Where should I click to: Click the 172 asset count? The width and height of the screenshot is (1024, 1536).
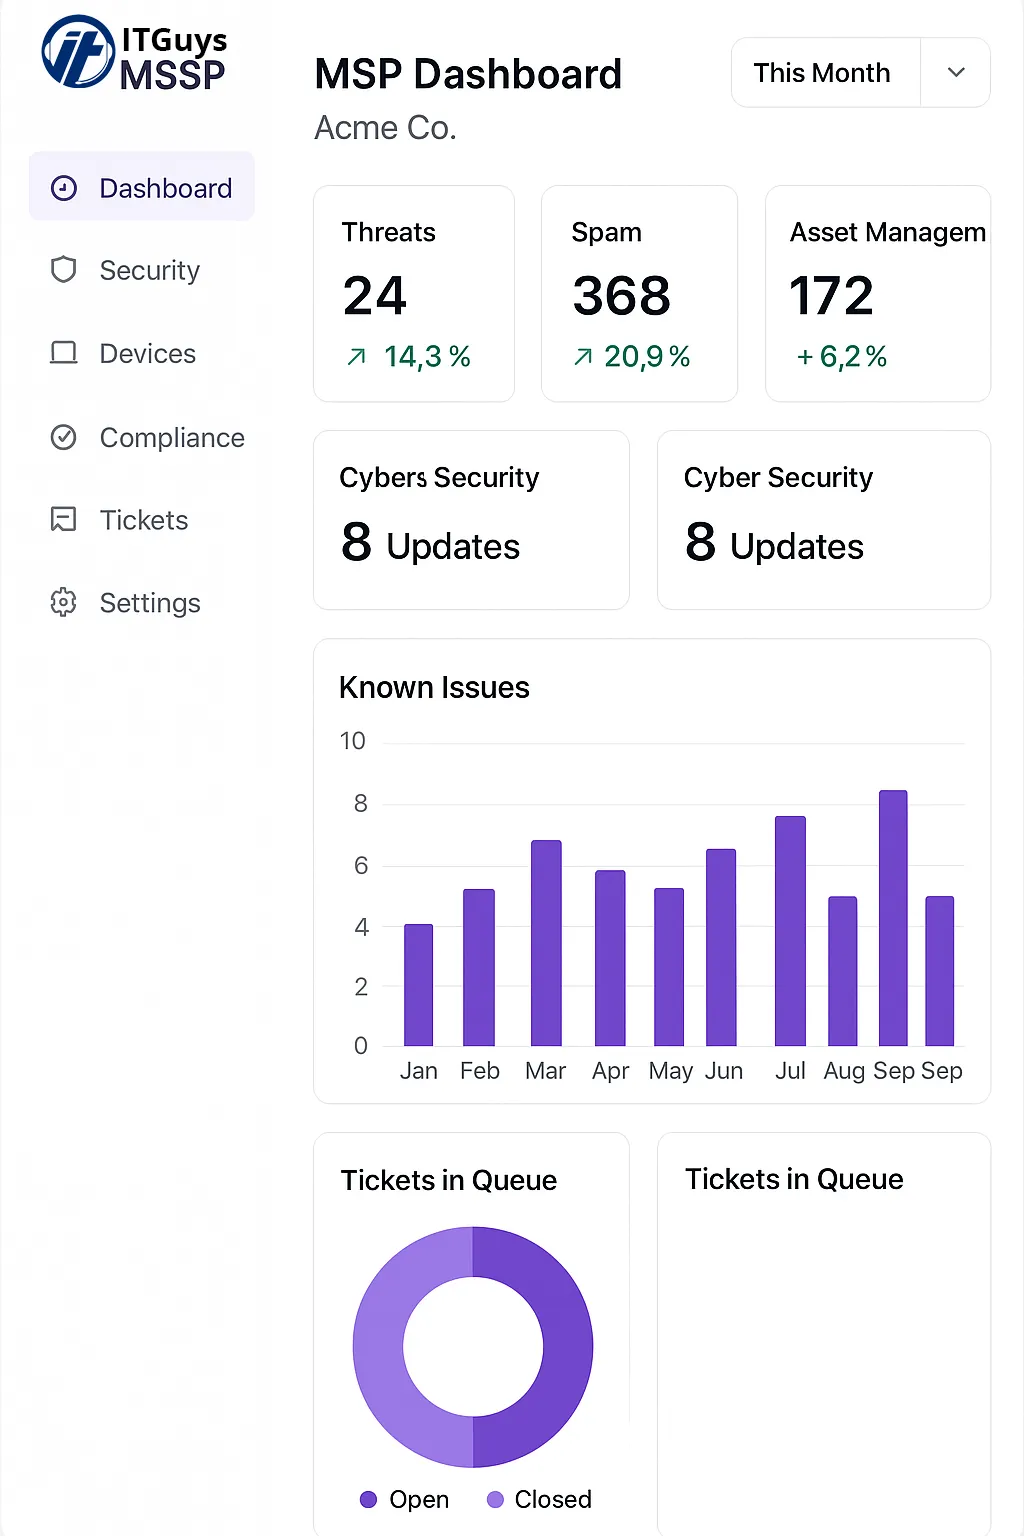pos(831,296)
